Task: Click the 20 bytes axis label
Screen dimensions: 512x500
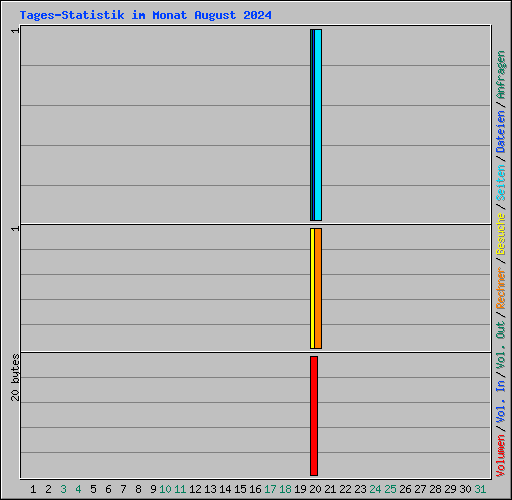Action: [15, 378]
